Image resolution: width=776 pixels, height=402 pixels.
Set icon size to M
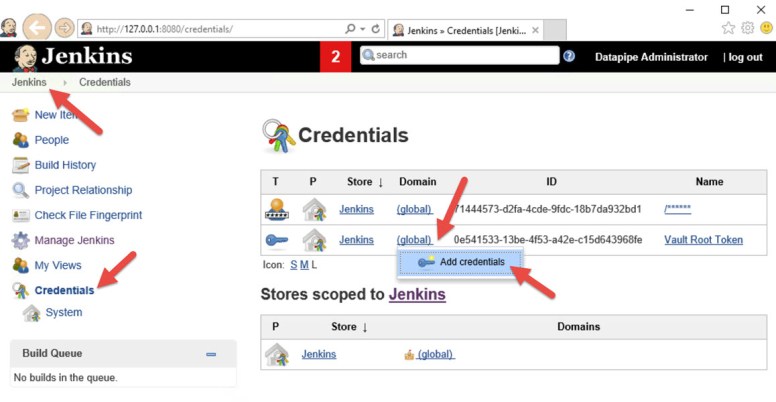pyautogui.click(x=304, y=265)
